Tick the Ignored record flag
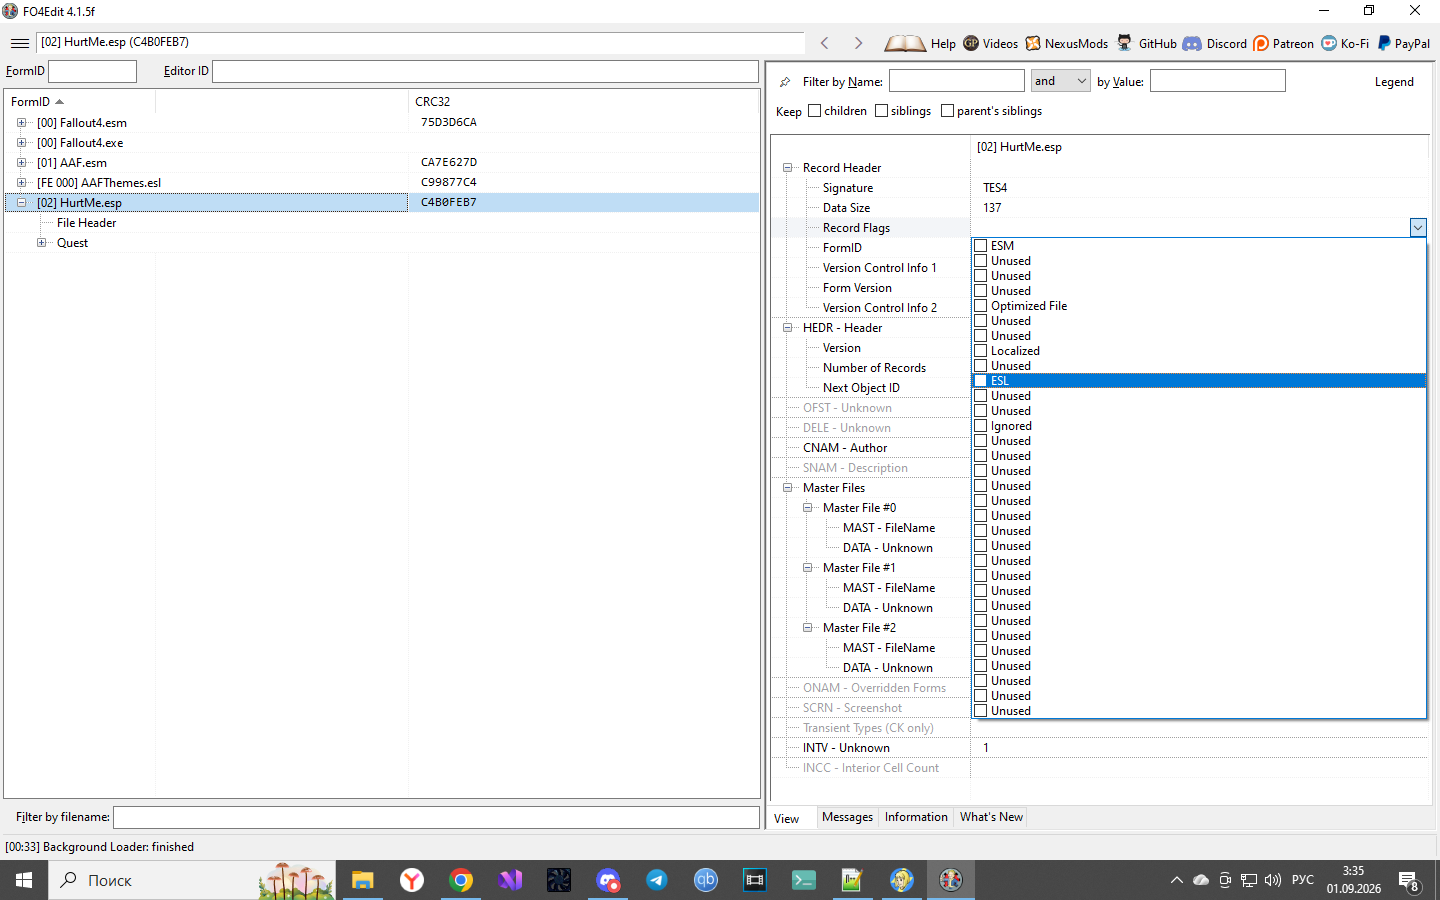The image size is (1440, 900). [x=981, y=426]
